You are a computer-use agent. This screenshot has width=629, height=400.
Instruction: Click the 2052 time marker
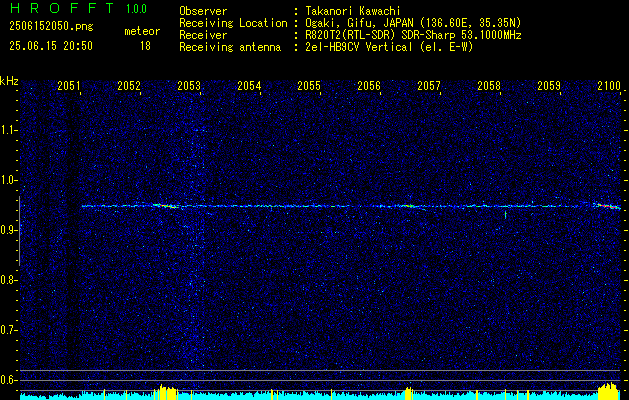[129, 85]
